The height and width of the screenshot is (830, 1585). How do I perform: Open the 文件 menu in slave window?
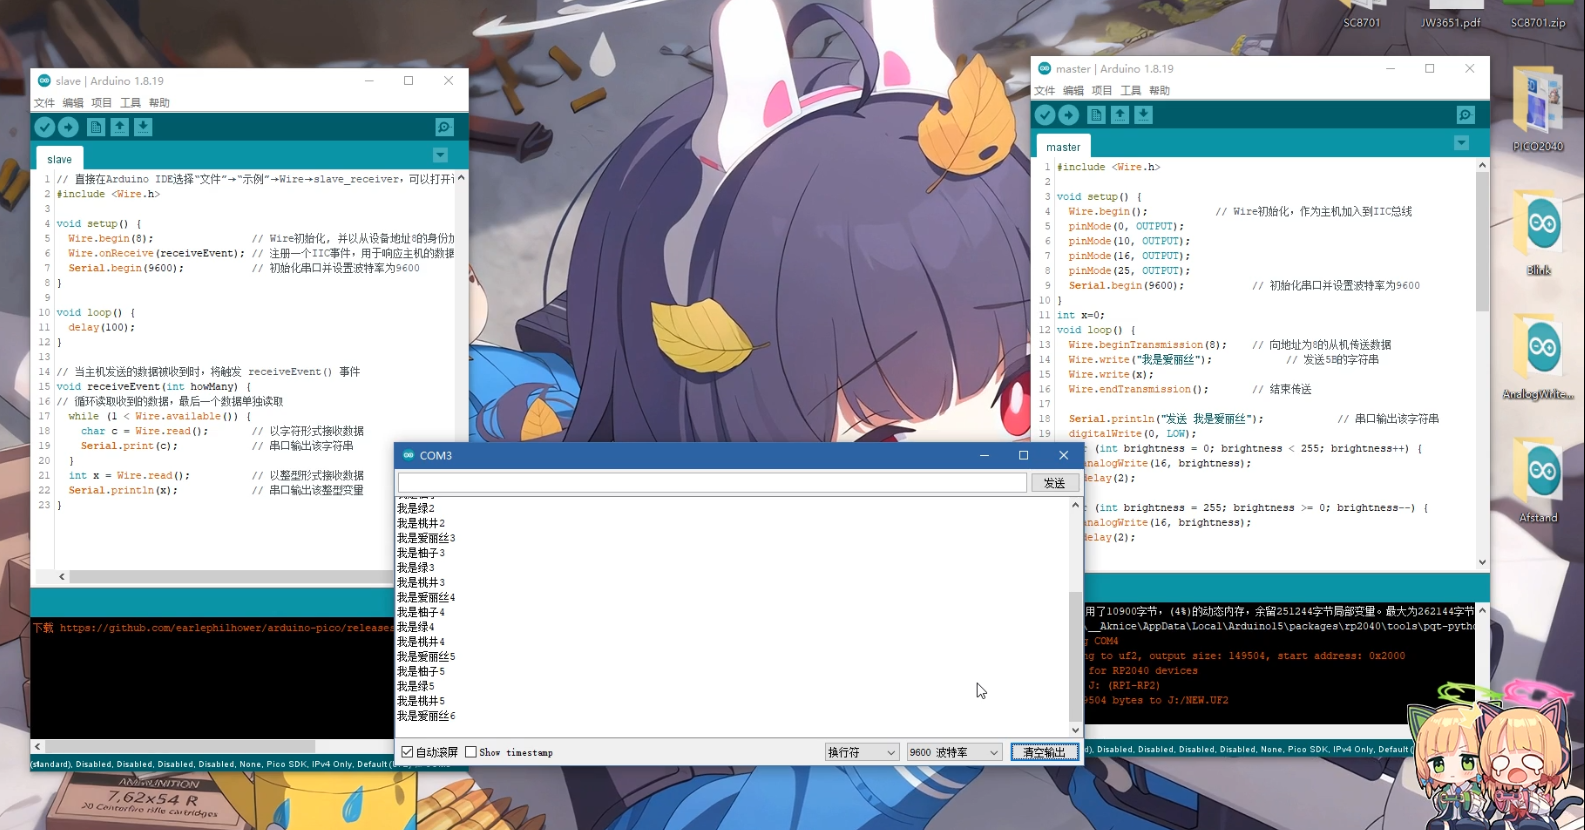(45, 103)
